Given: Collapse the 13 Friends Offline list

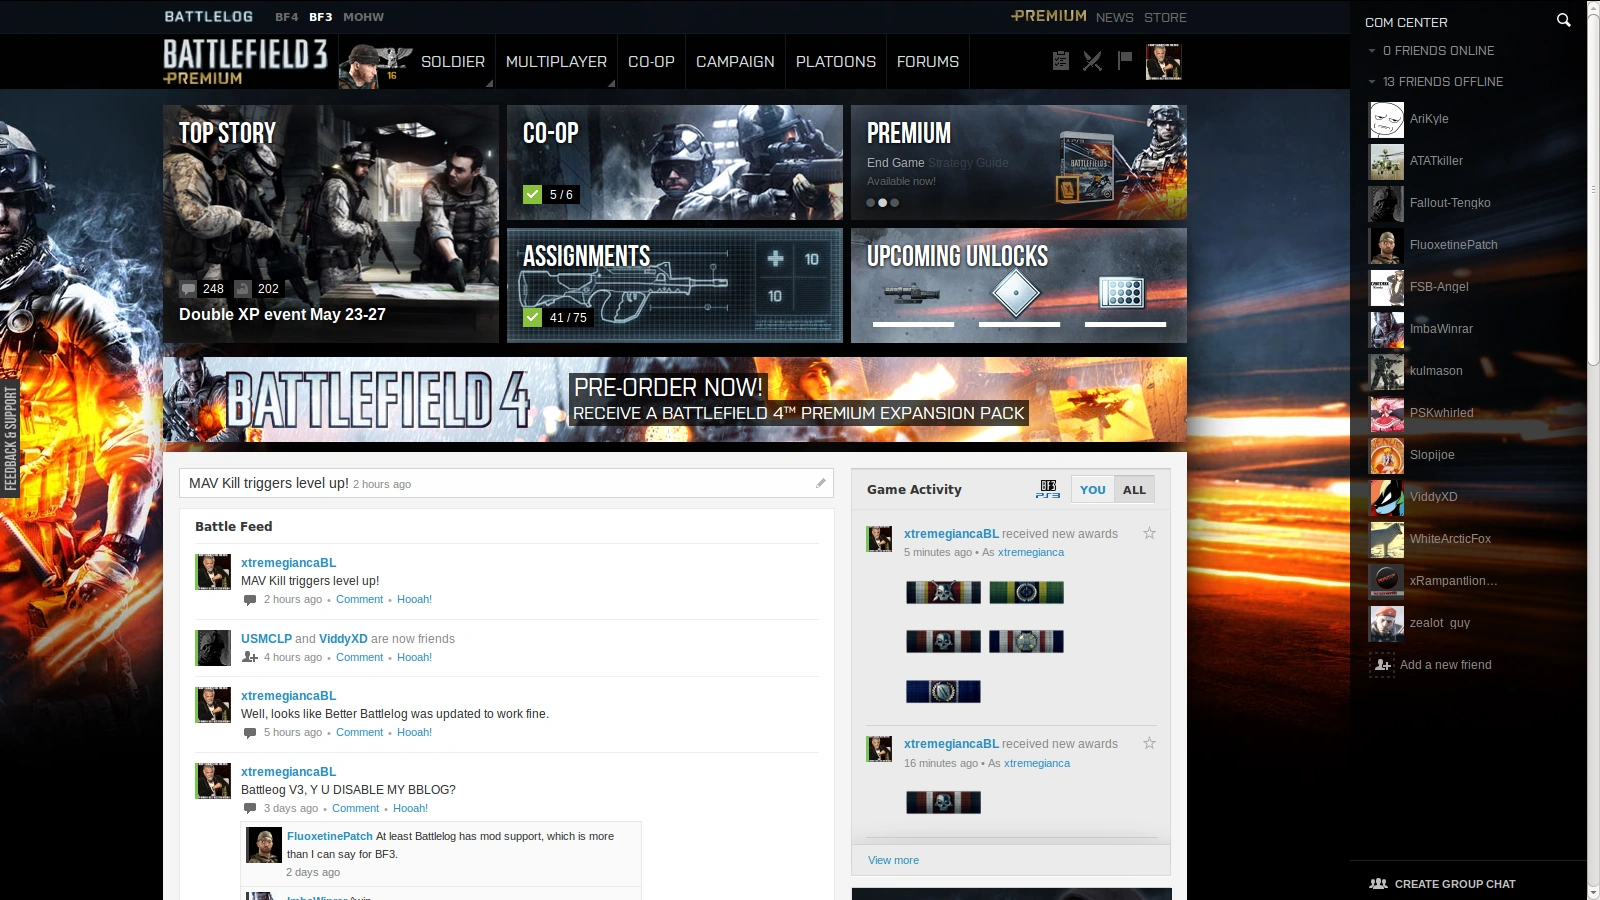Looking at the screenshot, I should point(1370,82).
